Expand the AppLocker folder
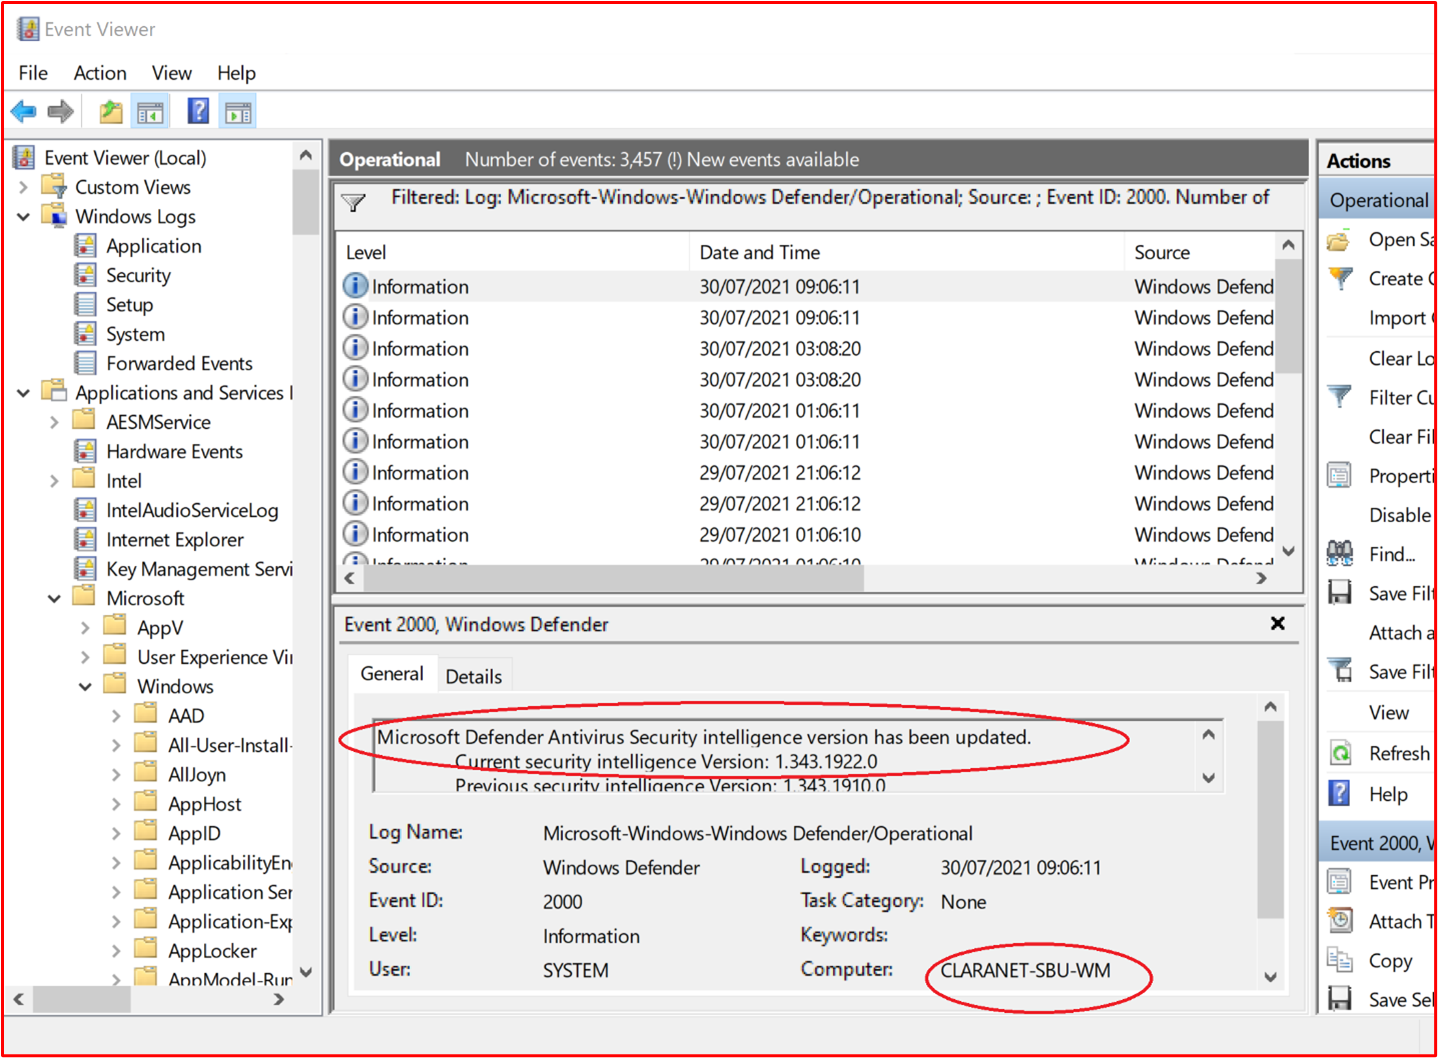The height and width of the screenshot is (1058, 1438). click(x=116, y=950)
